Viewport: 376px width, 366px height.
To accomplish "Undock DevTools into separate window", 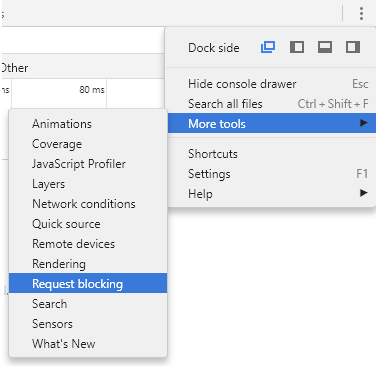I will [268, 47].
